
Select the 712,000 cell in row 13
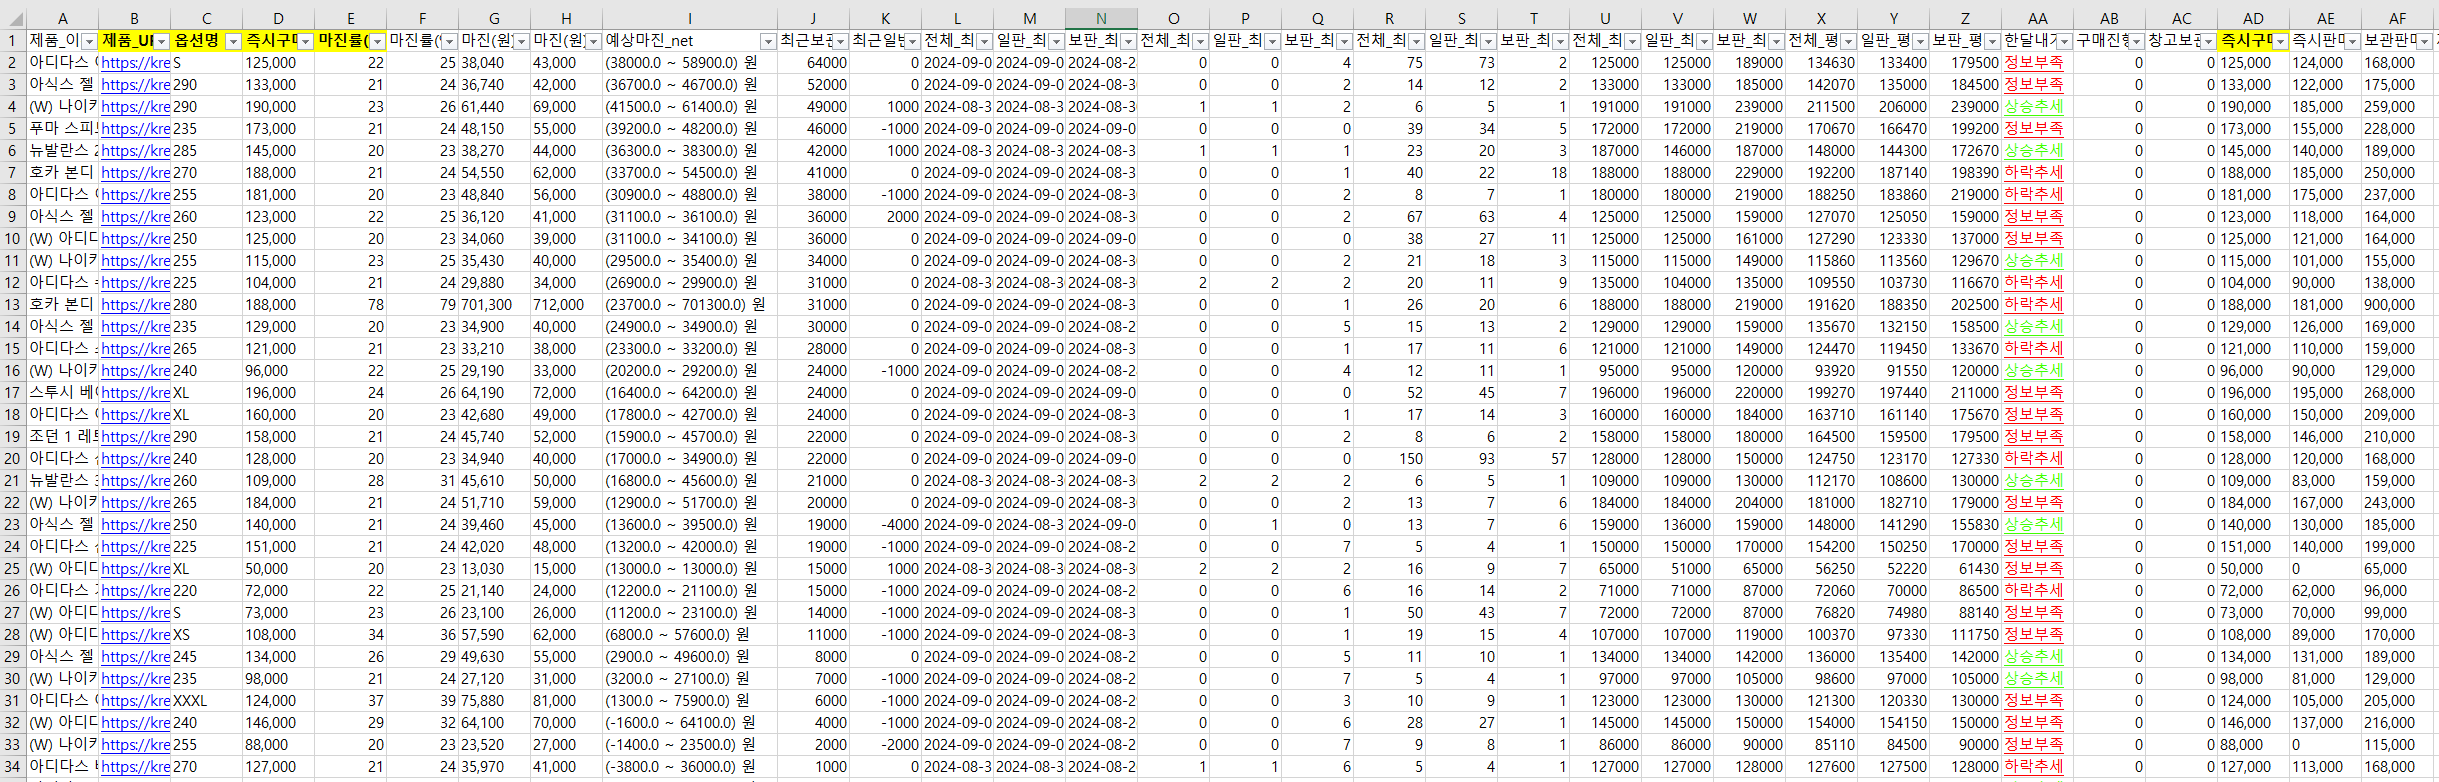click(x=566, y=305)
